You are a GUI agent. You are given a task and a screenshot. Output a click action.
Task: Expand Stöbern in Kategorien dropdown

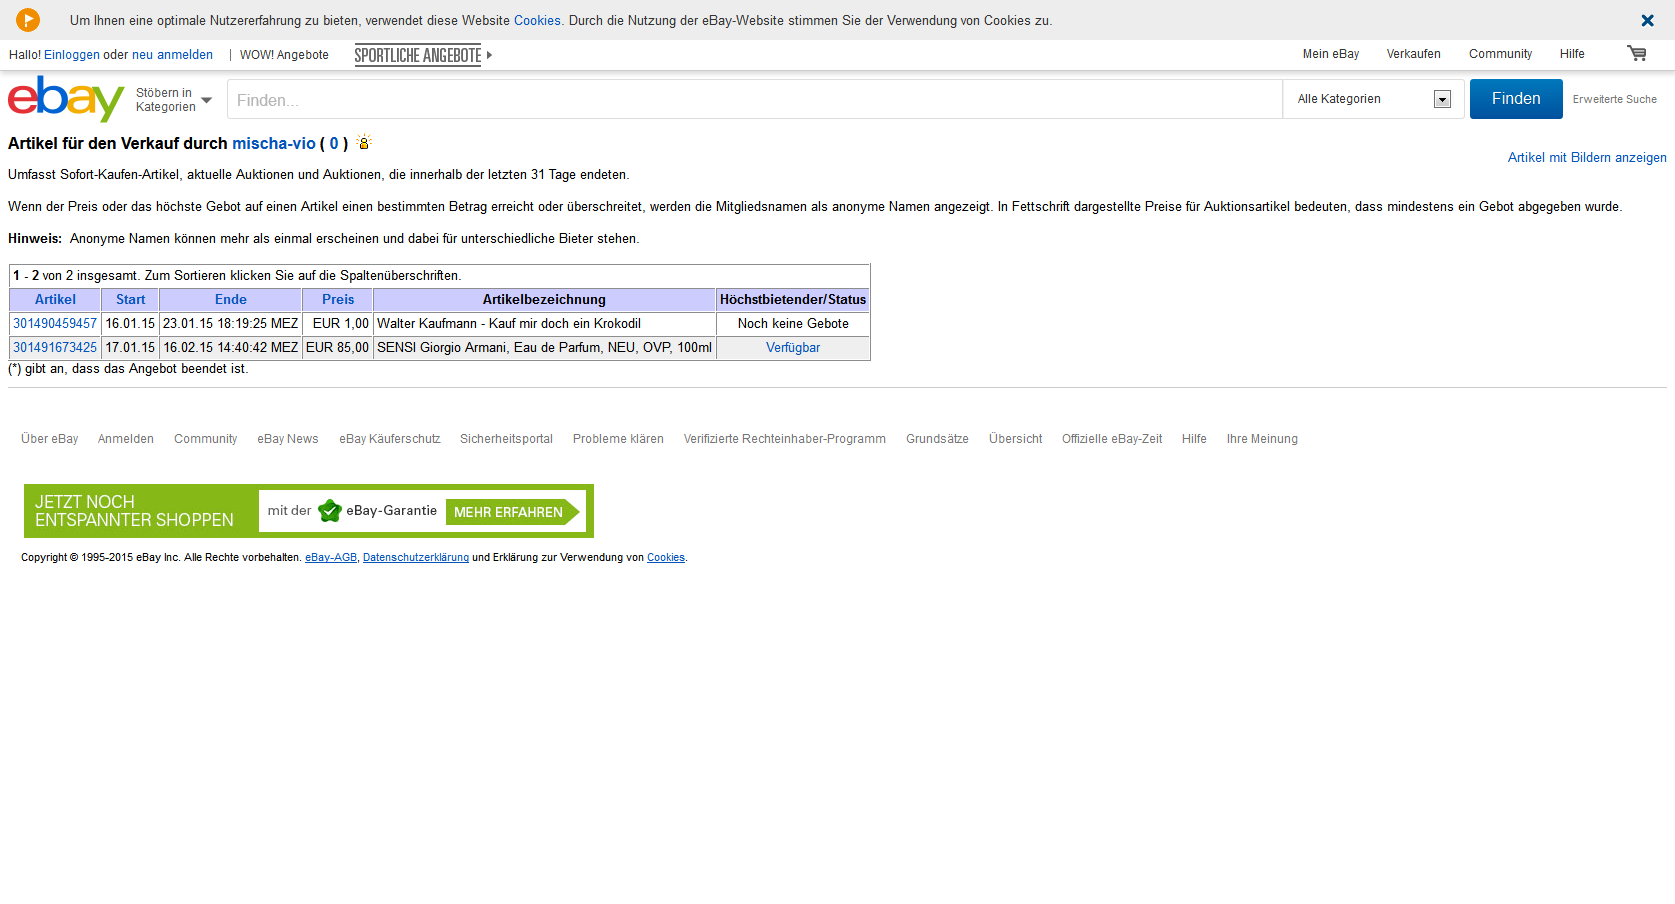click(206, 100)
